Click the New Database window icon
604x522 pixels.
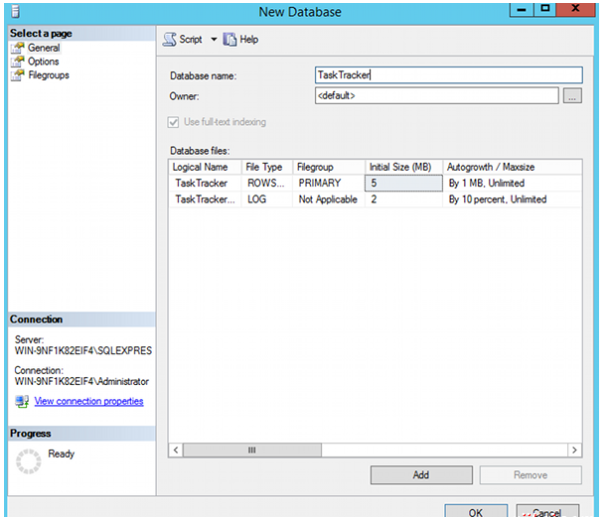point(15,12)
